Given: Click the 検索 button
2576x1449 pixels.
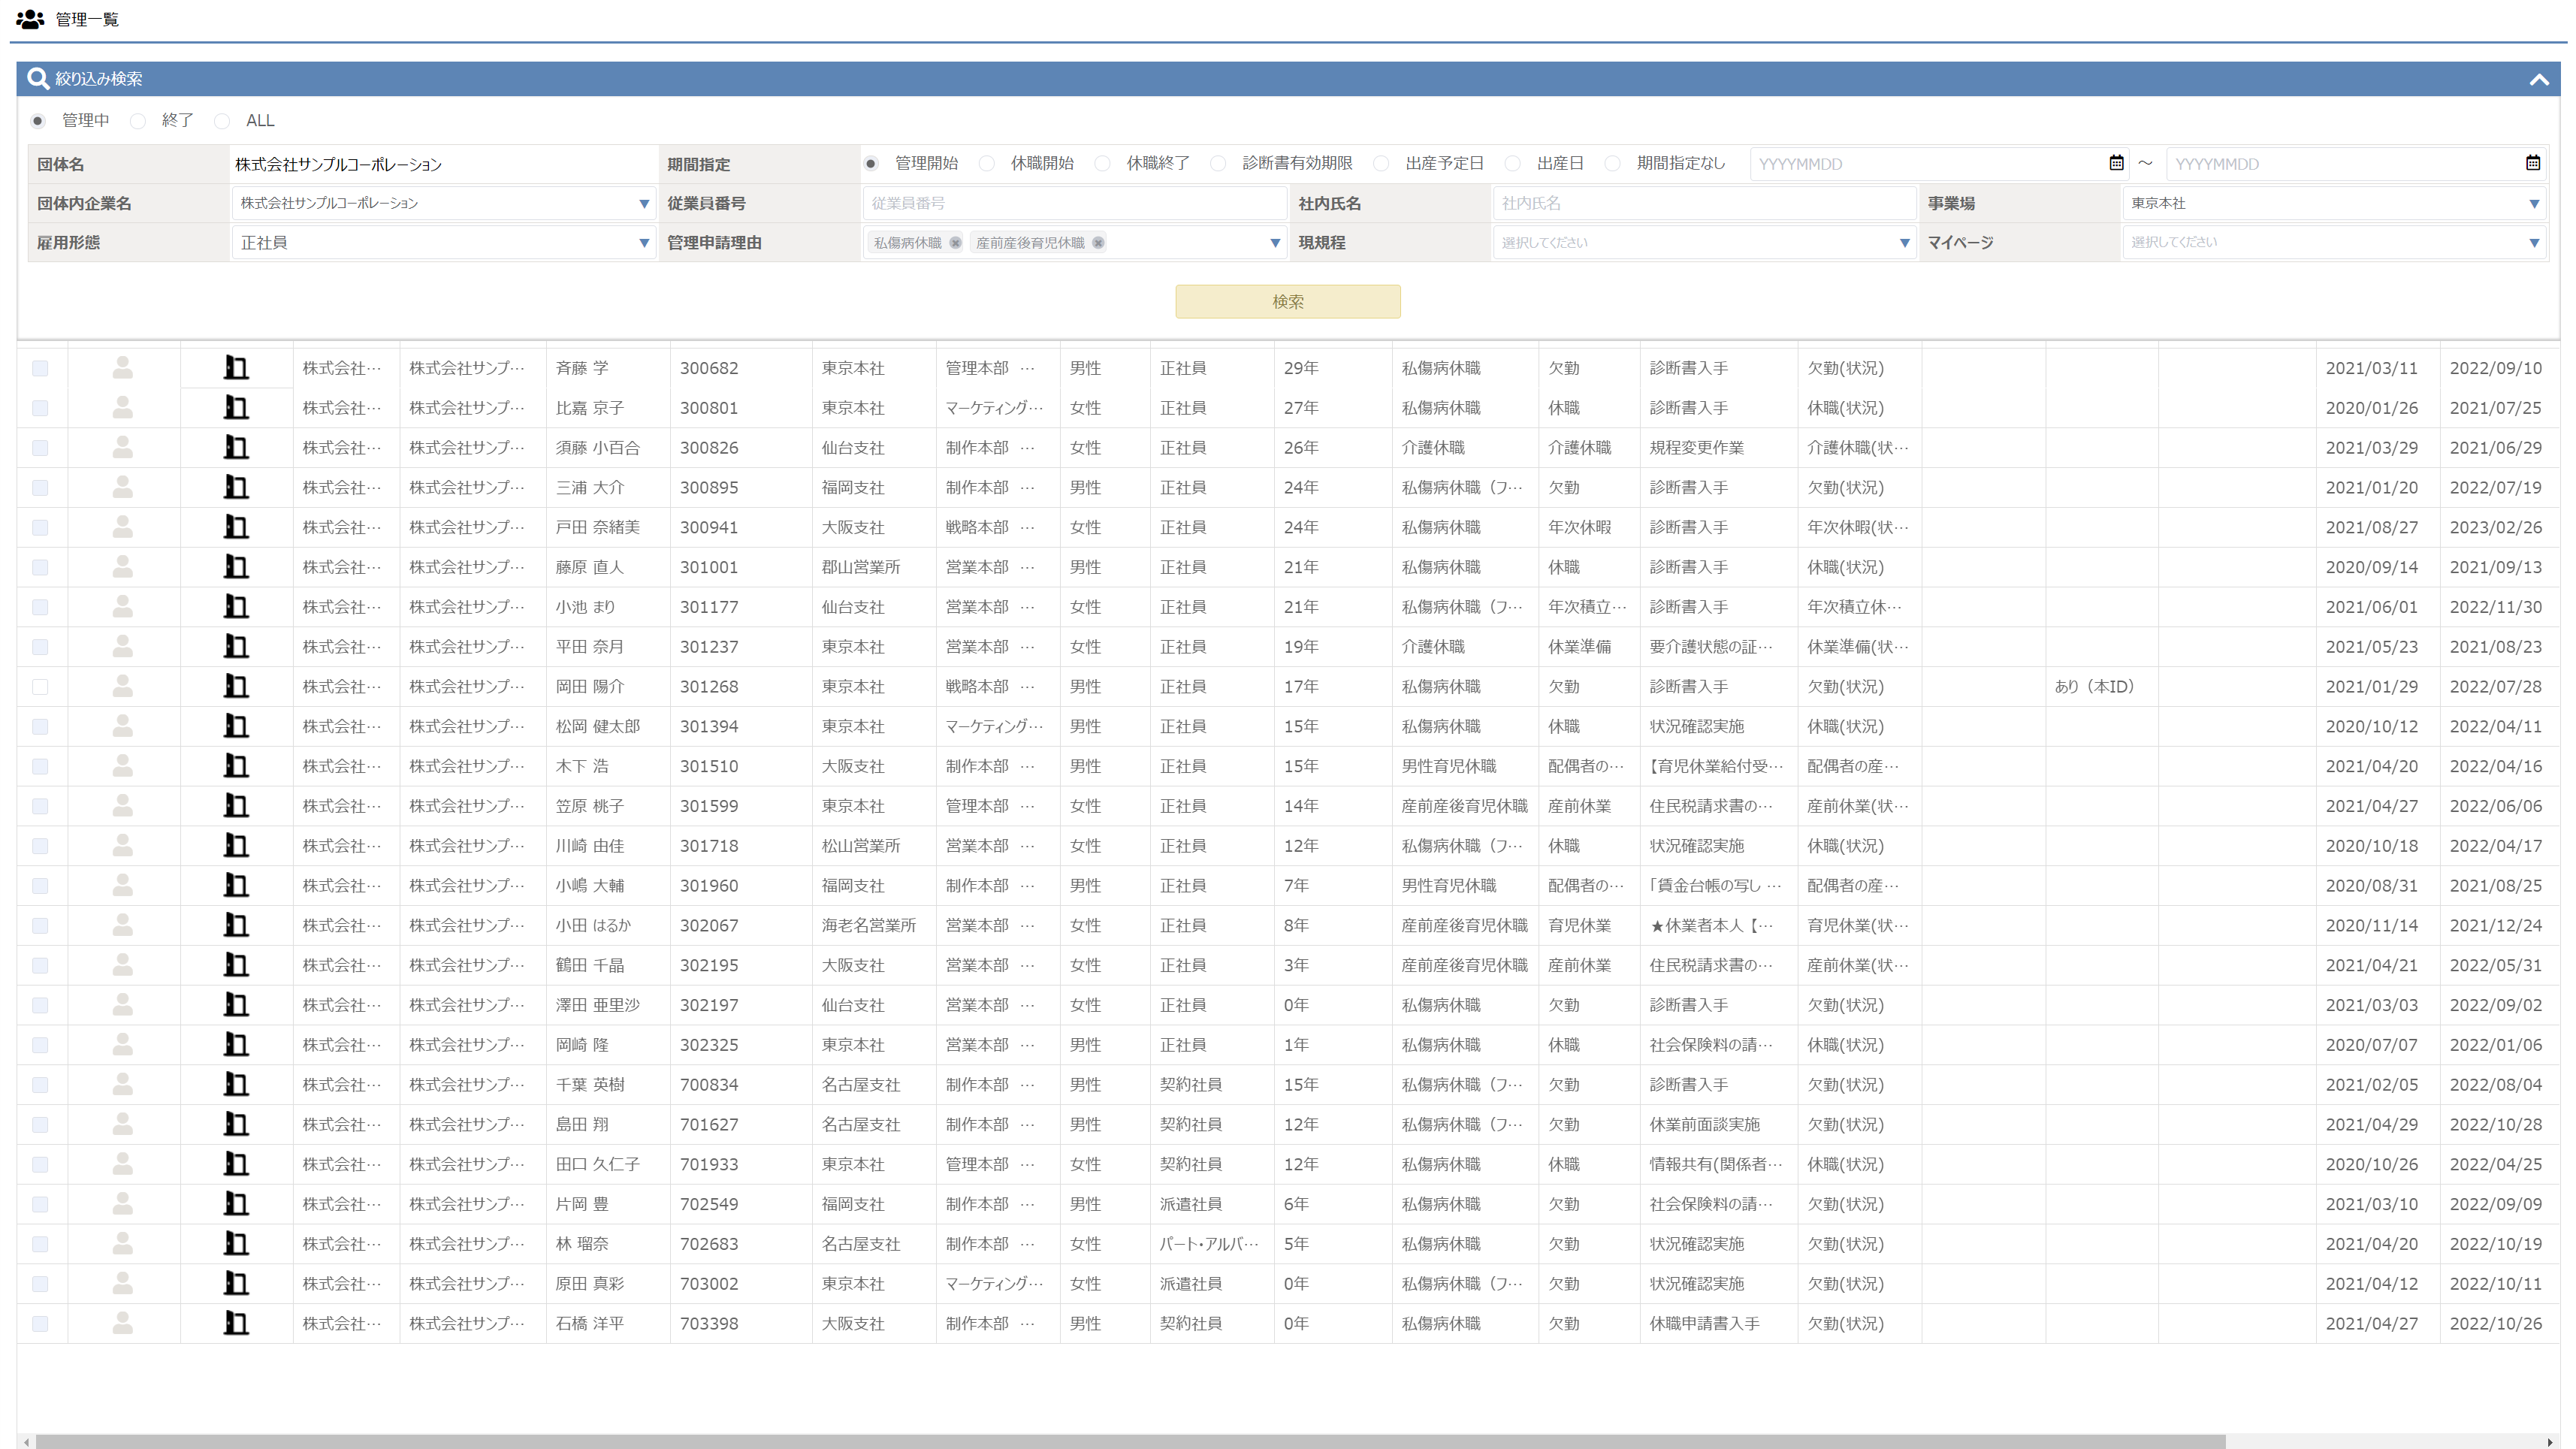Looking at the screenshot, I should tap(1288, 302).
